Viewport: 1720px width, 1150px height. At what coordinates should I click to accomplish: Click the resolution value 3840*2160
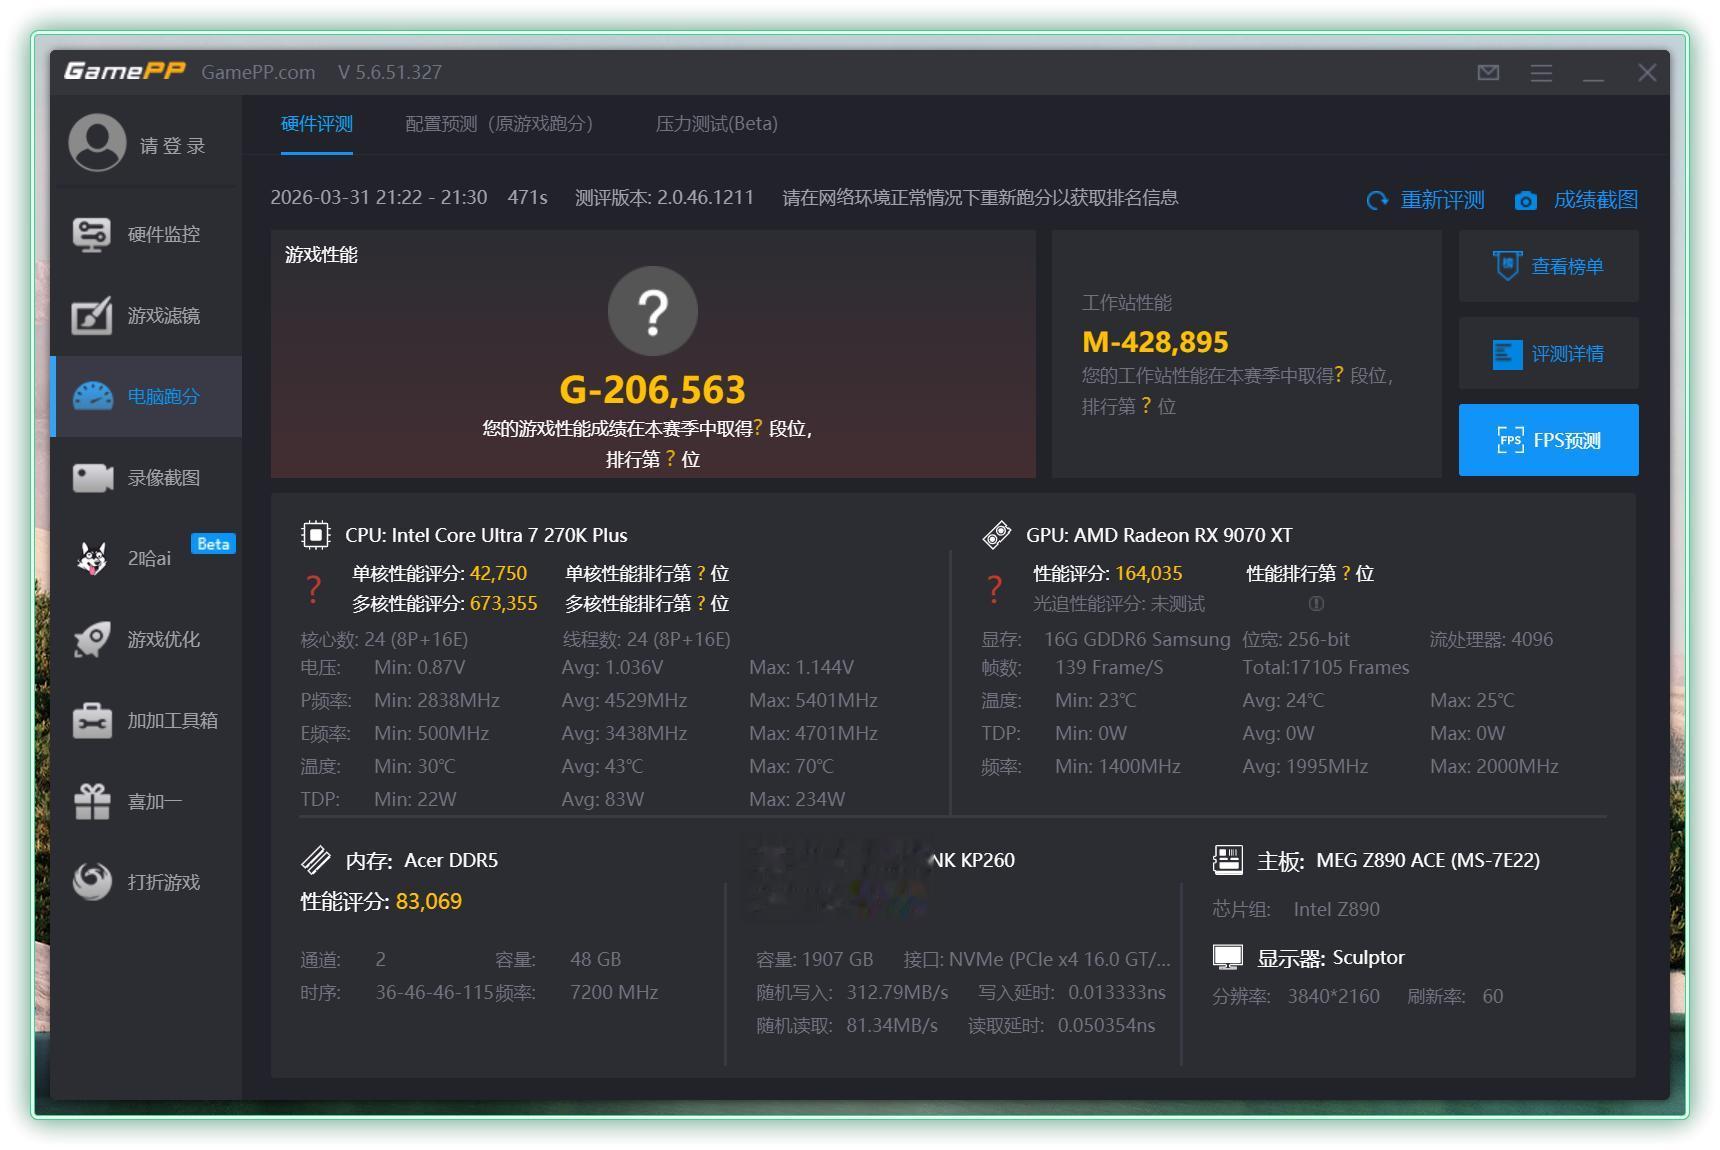click(1333, 996)
